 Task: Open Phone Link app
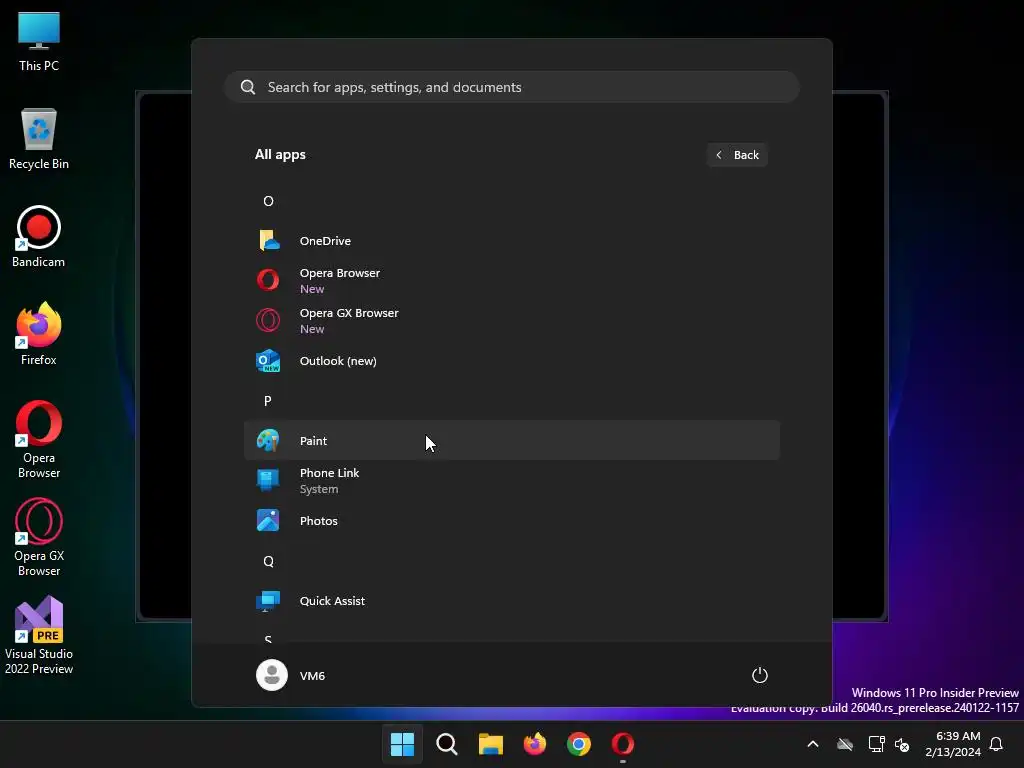(x=511, y=481)
